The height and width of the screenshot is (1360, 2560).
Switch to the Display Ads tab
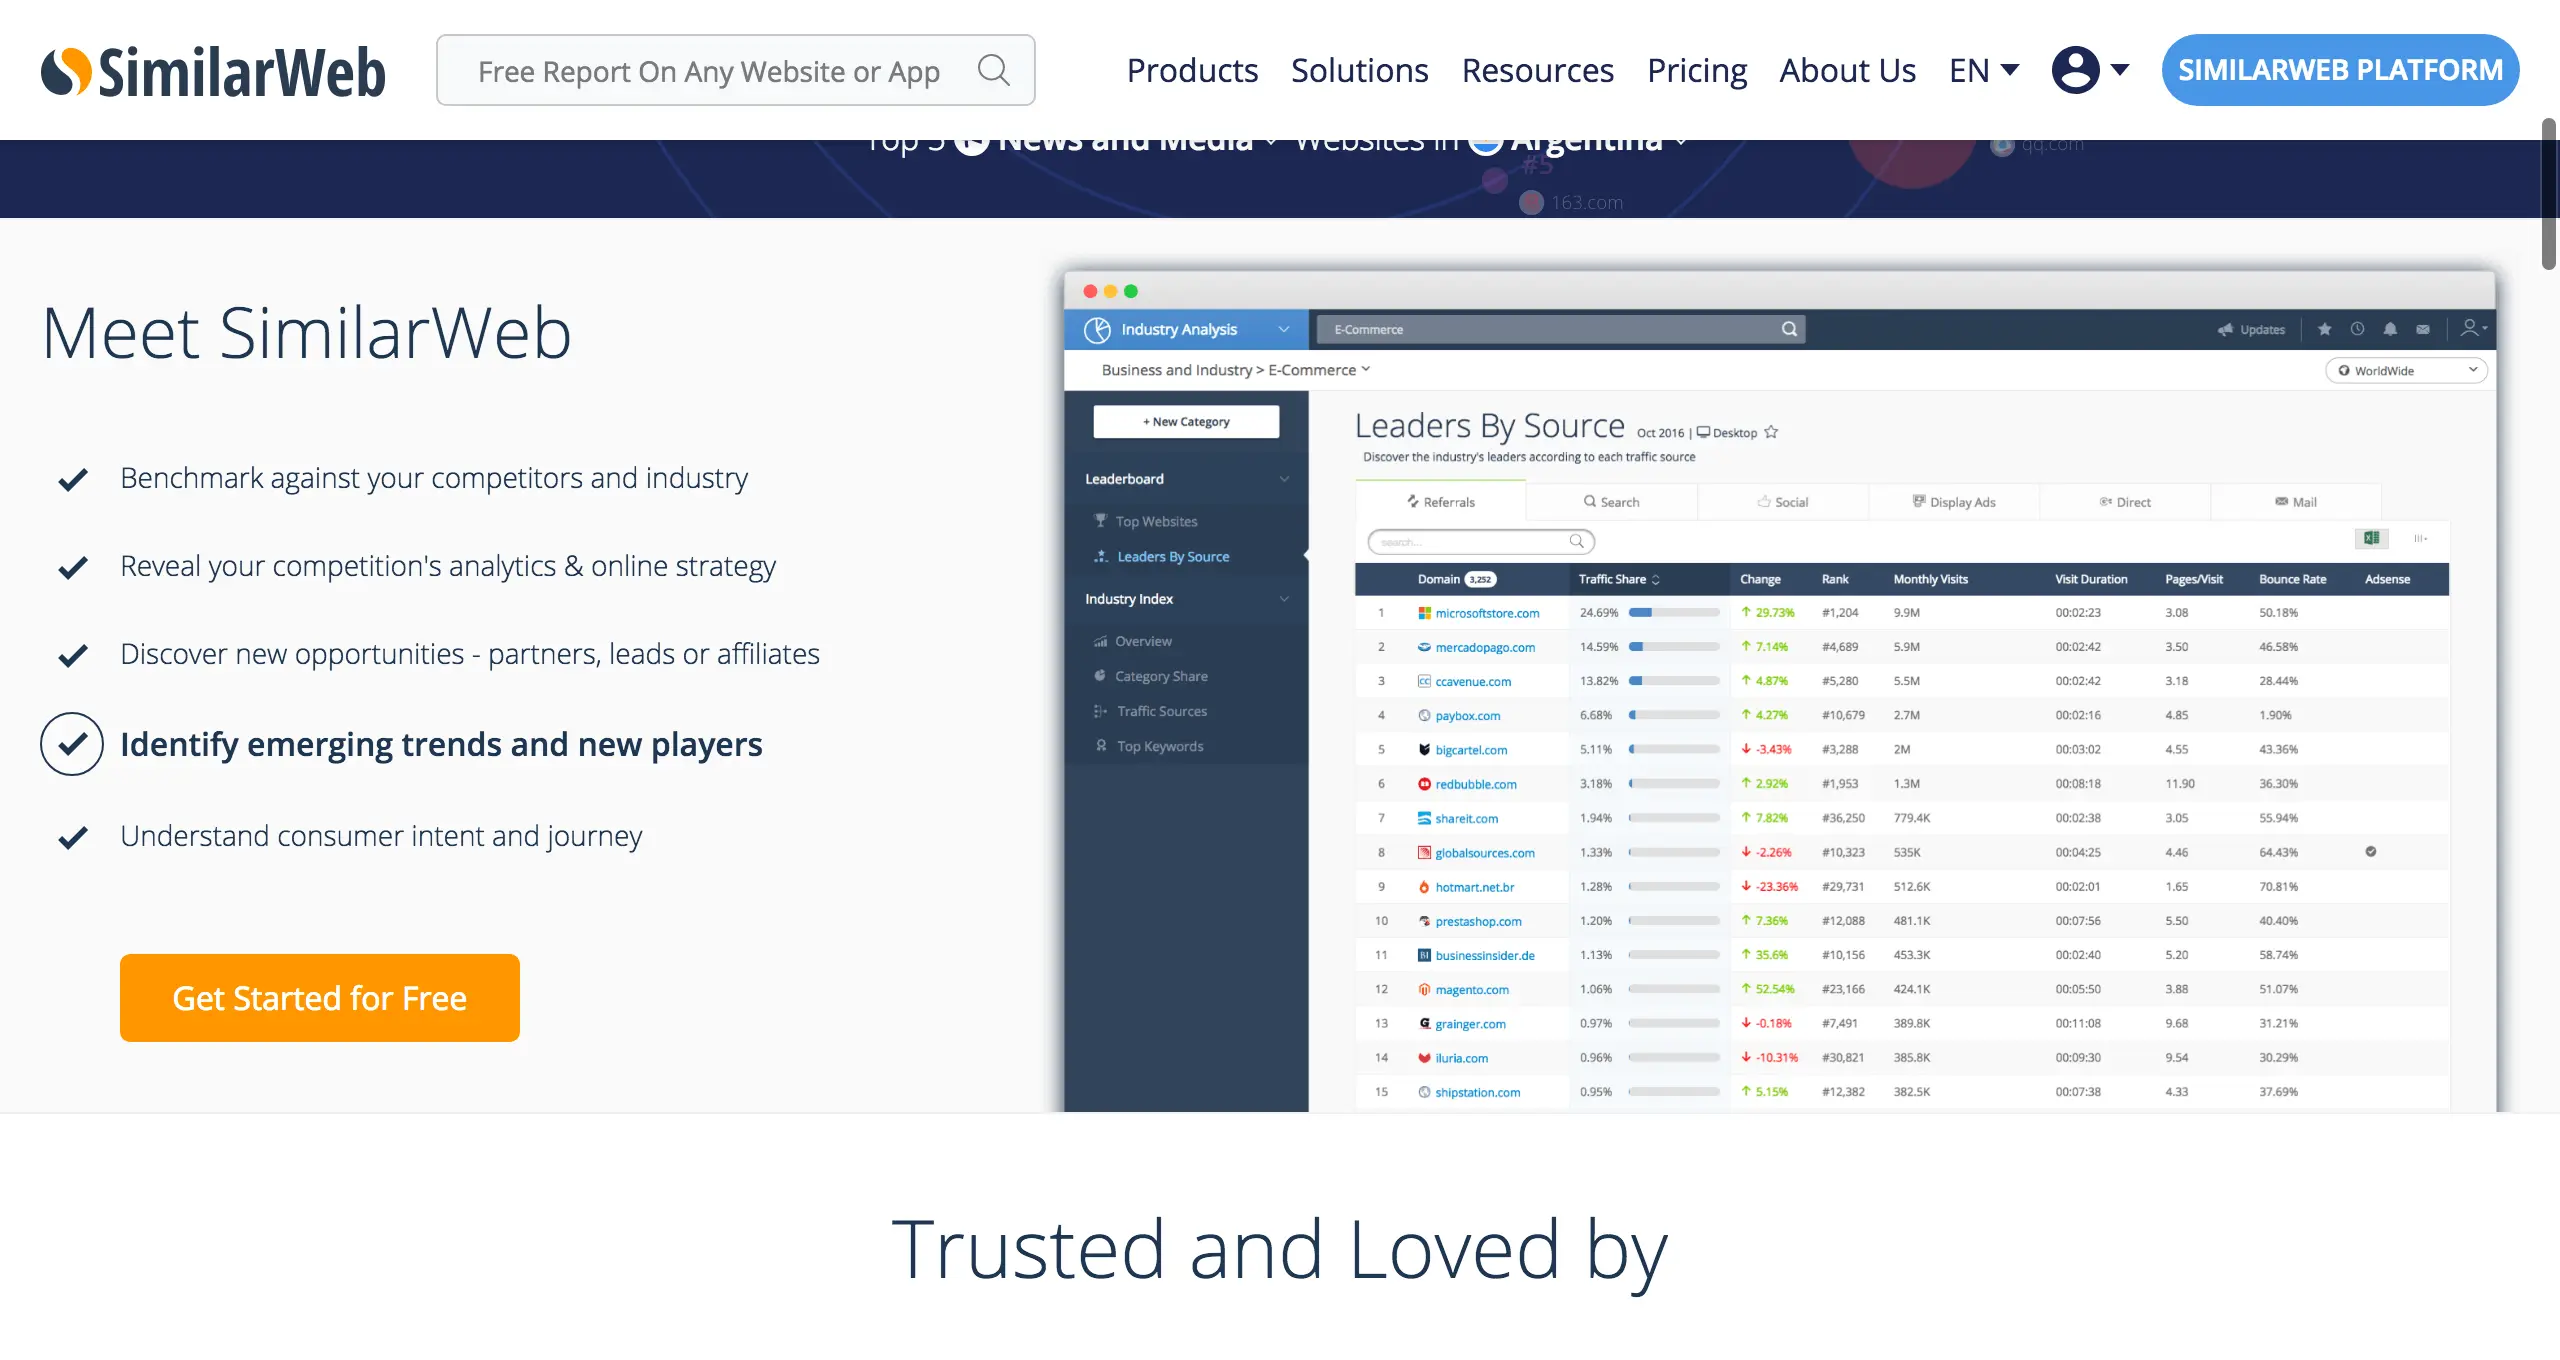pos(1954,502)
